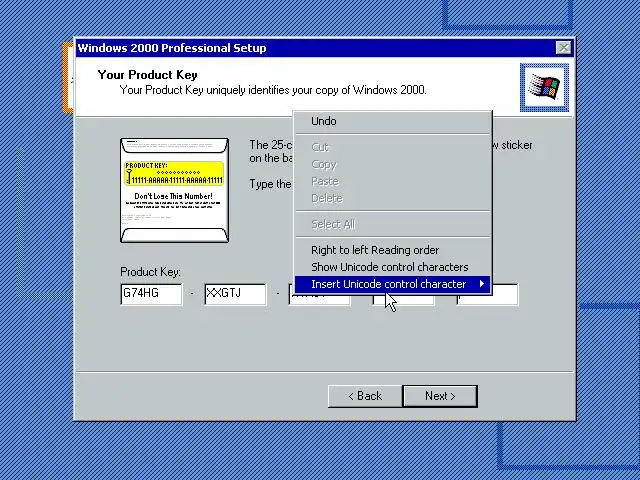
Task: Return with the Back button
Action: [x=365, y=396]
